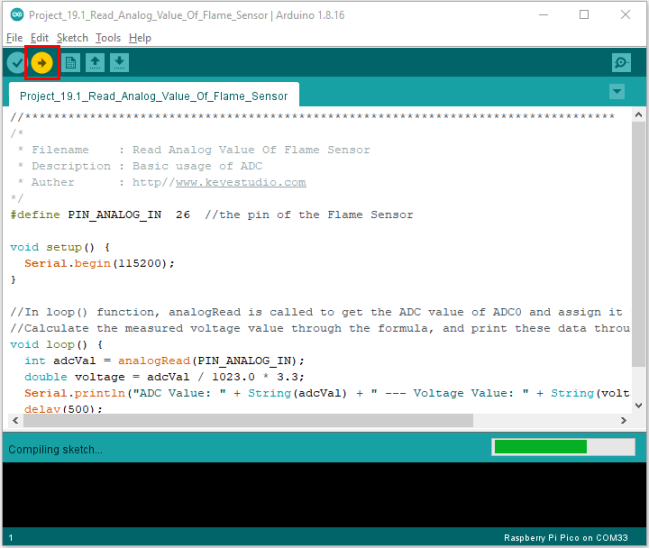This screenshot has width=650, height=549.
Task: Click the 'Serial.println' code line
Action: (x=327, y=393)
